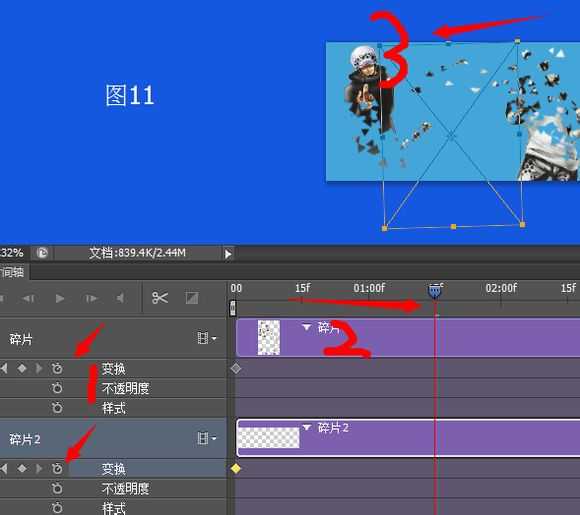Add a keyframe diamond in 碎片2 变换 row

click(22, 469)
